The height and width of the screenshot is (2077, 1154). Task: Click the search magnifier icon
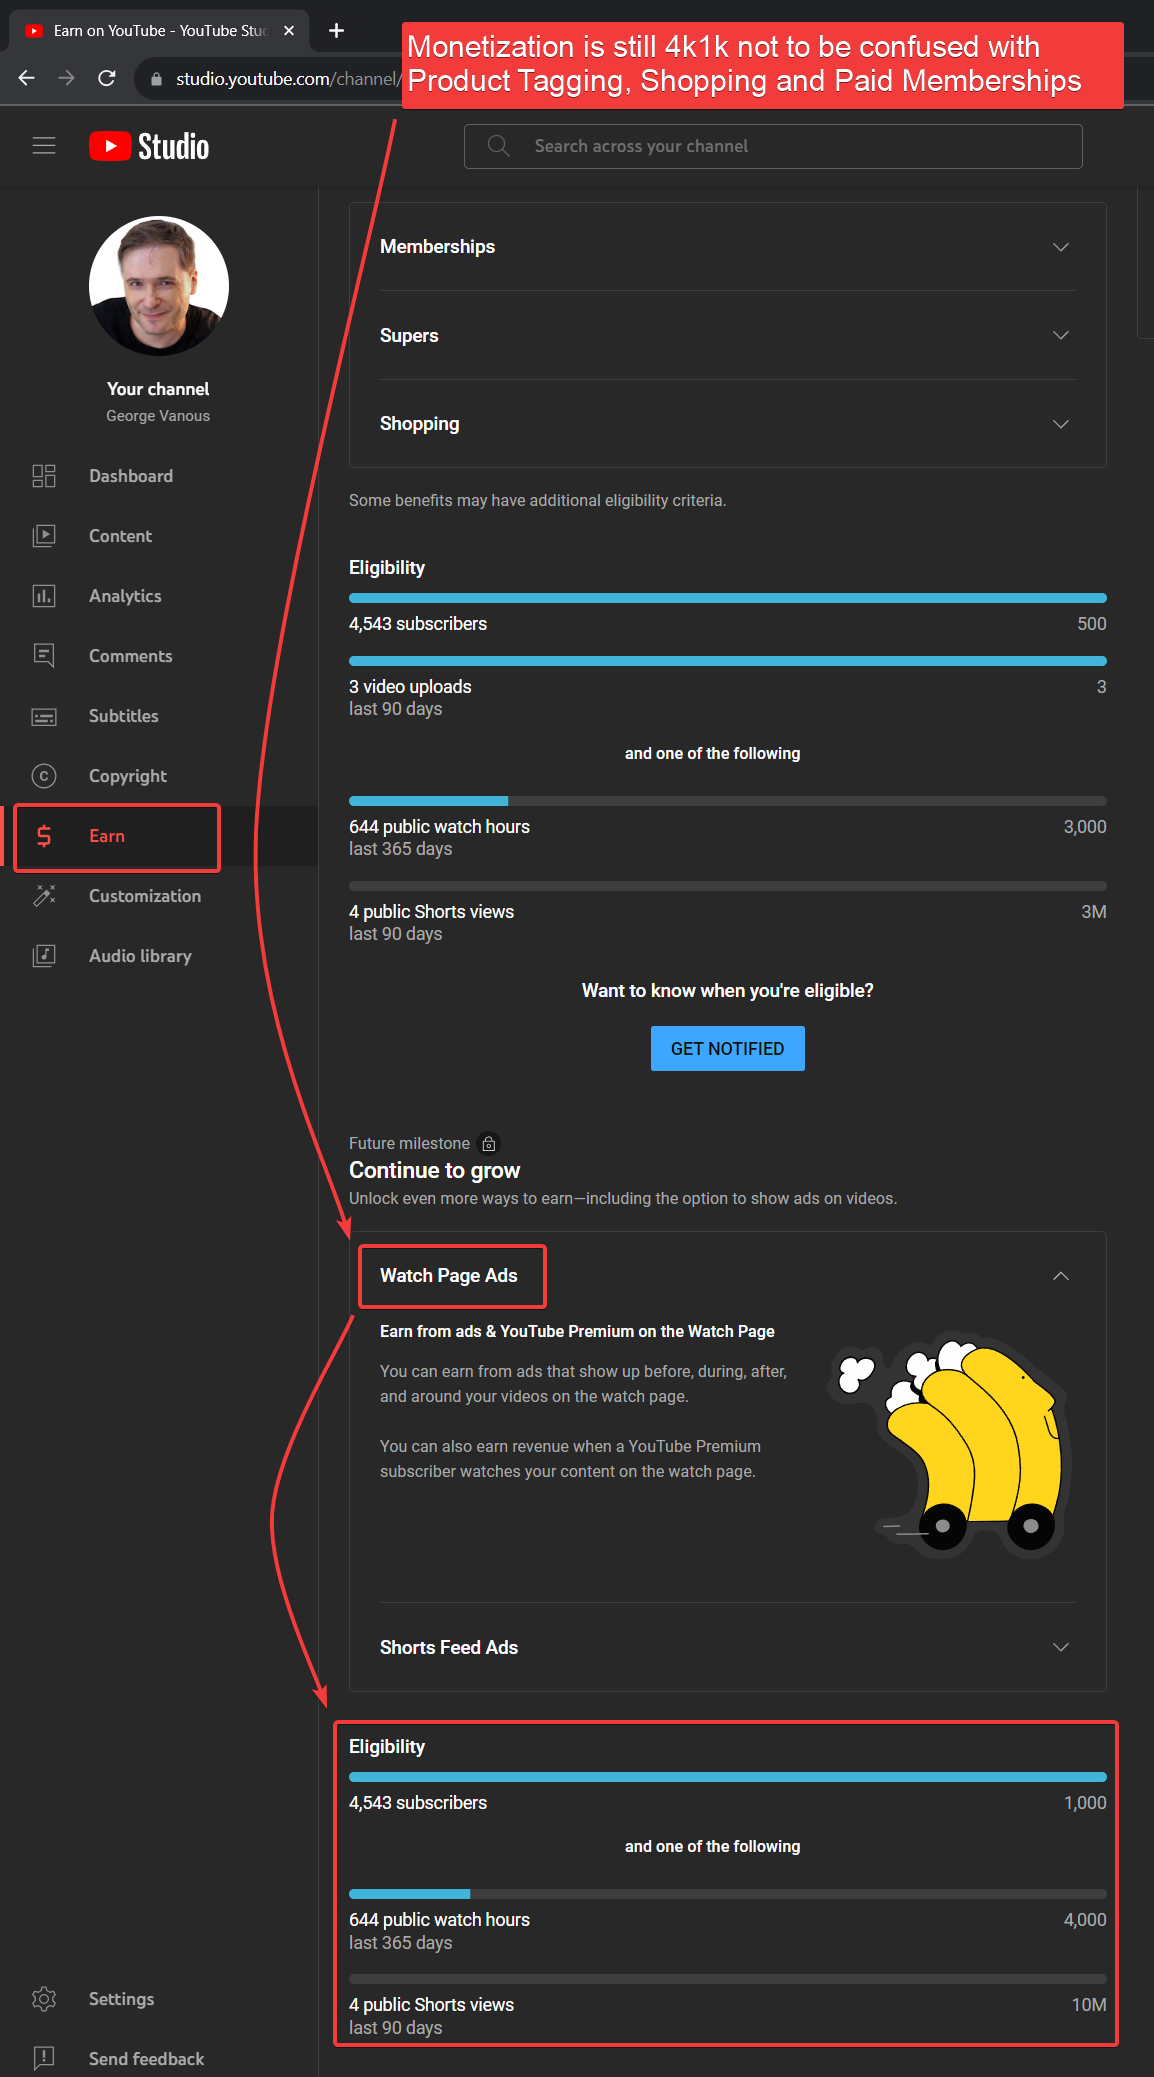pos(498,146)
